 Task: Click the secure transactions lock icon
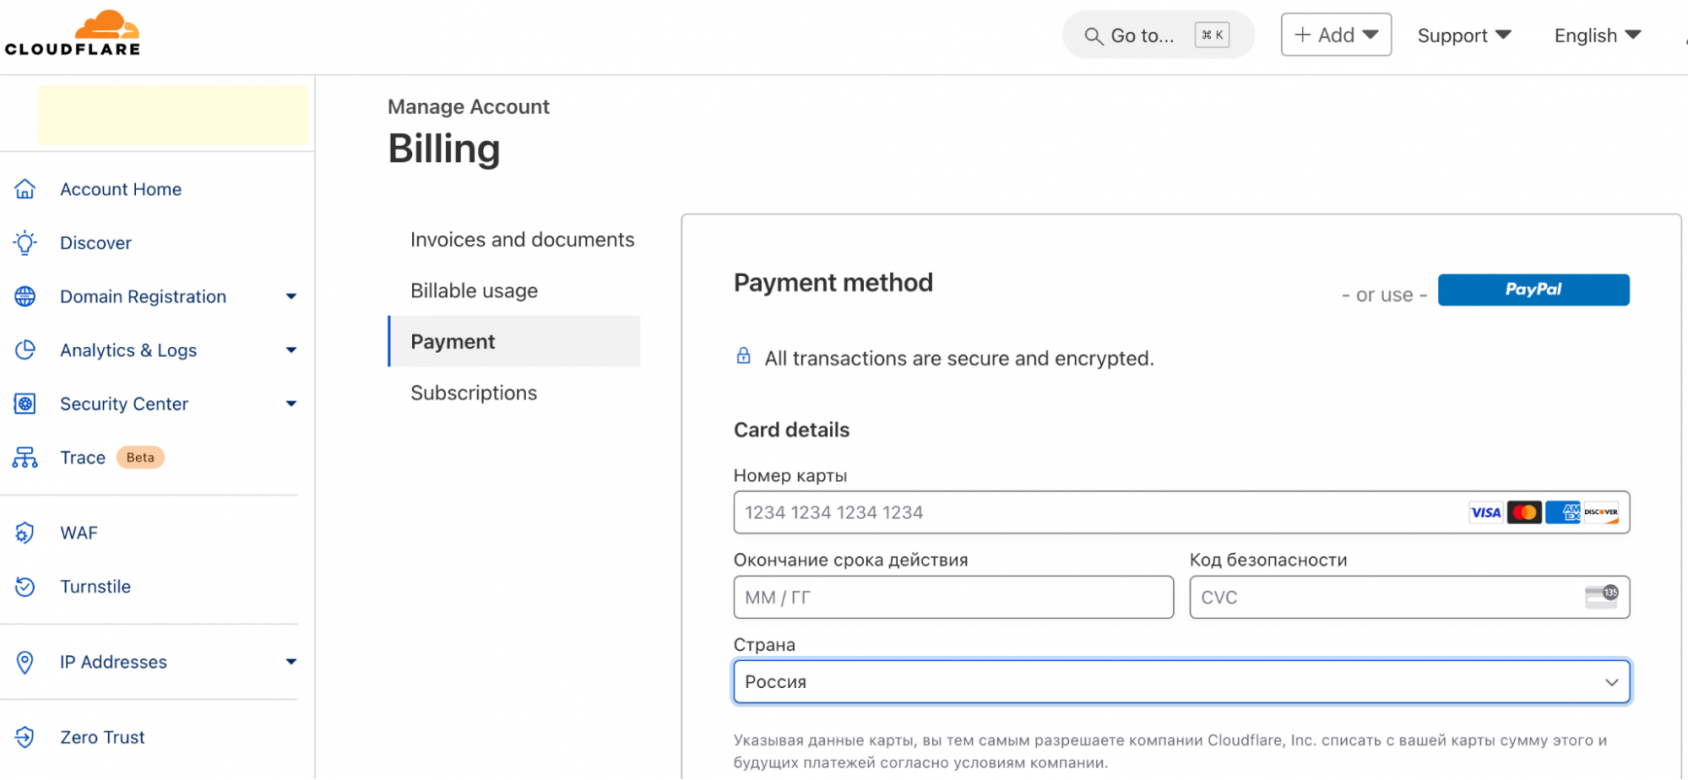743,356
